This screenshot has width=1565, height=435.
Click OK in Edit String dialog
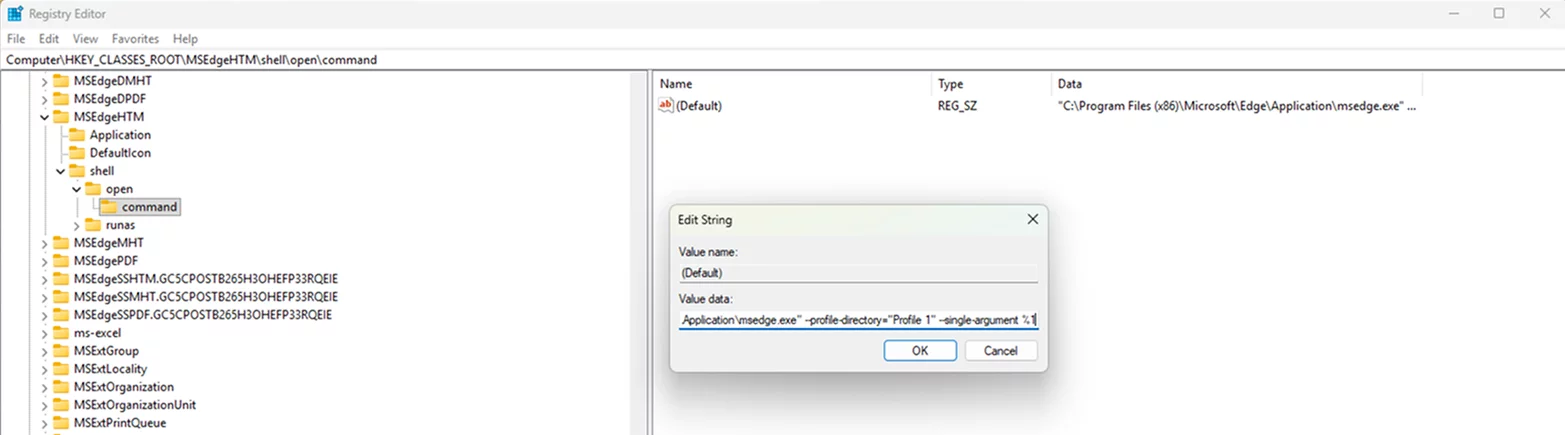pos(920,351)
